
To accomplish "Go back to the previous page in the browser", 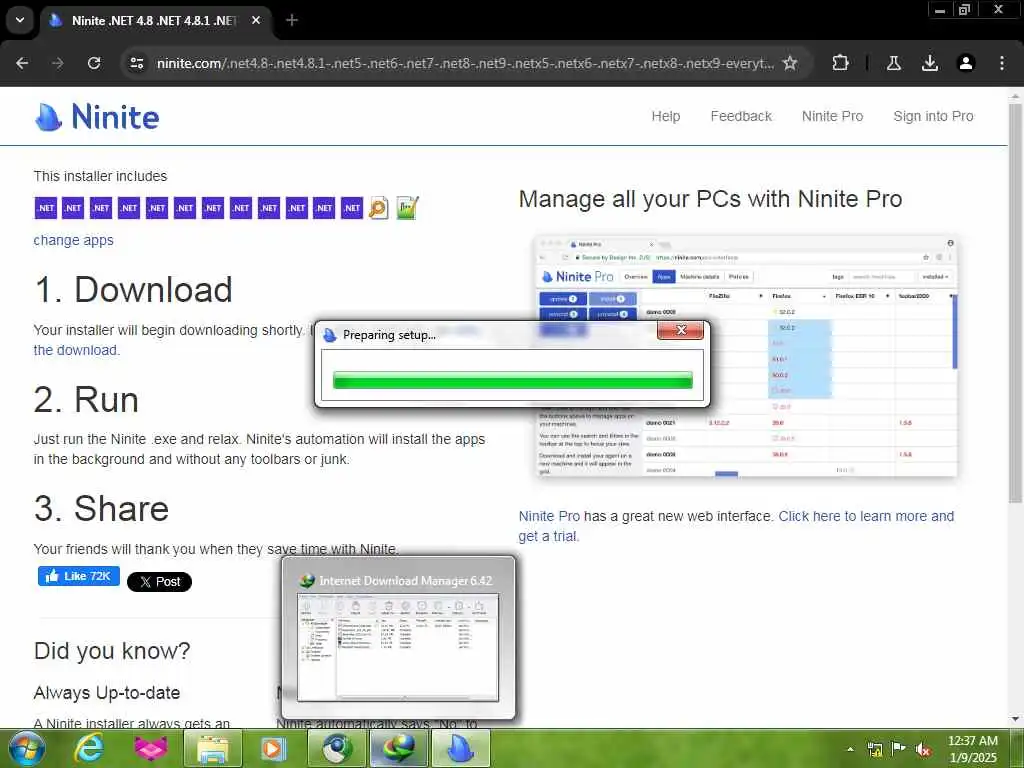I will click(x=22, y=63).
